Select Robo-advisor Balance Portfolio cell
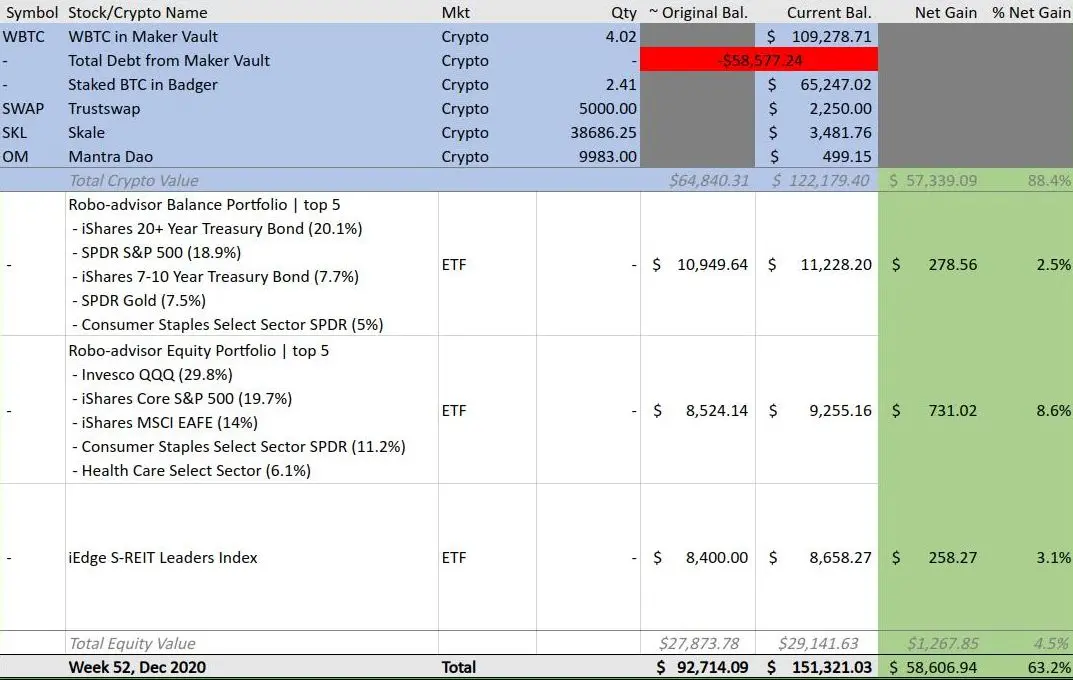 (252, 264)
